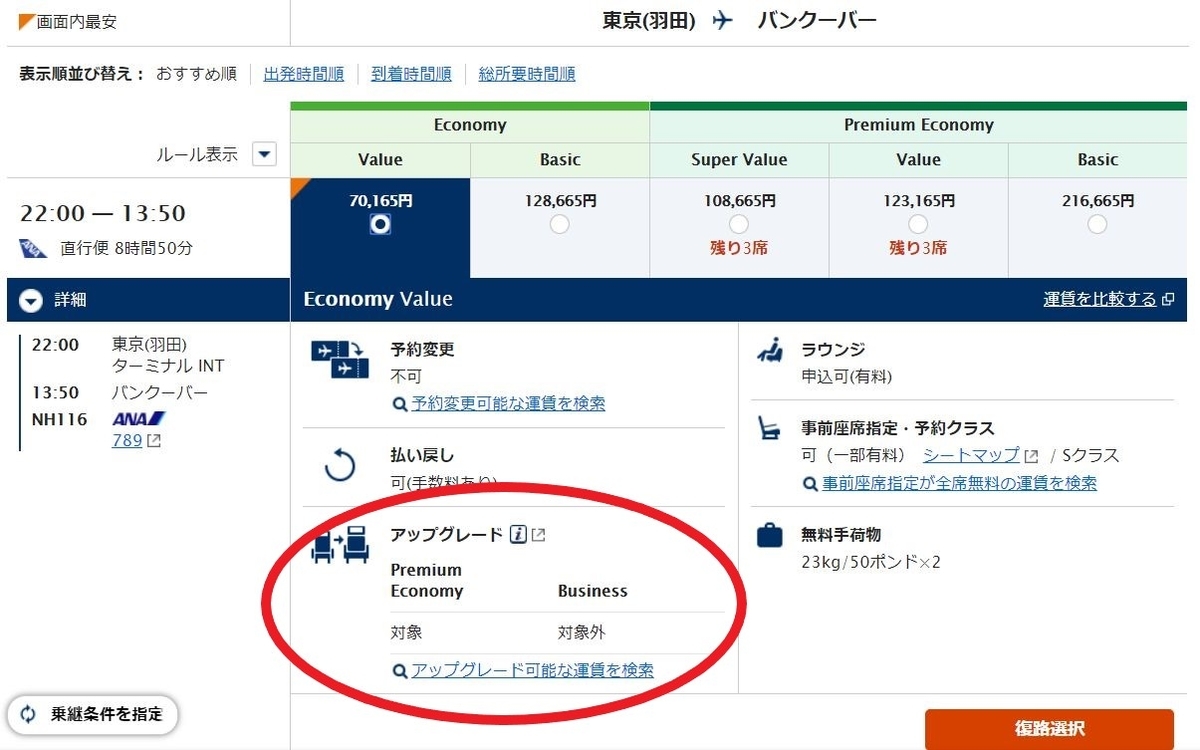
Task: Sort results by 総所要時間順
Action: [x=527, y=74]
